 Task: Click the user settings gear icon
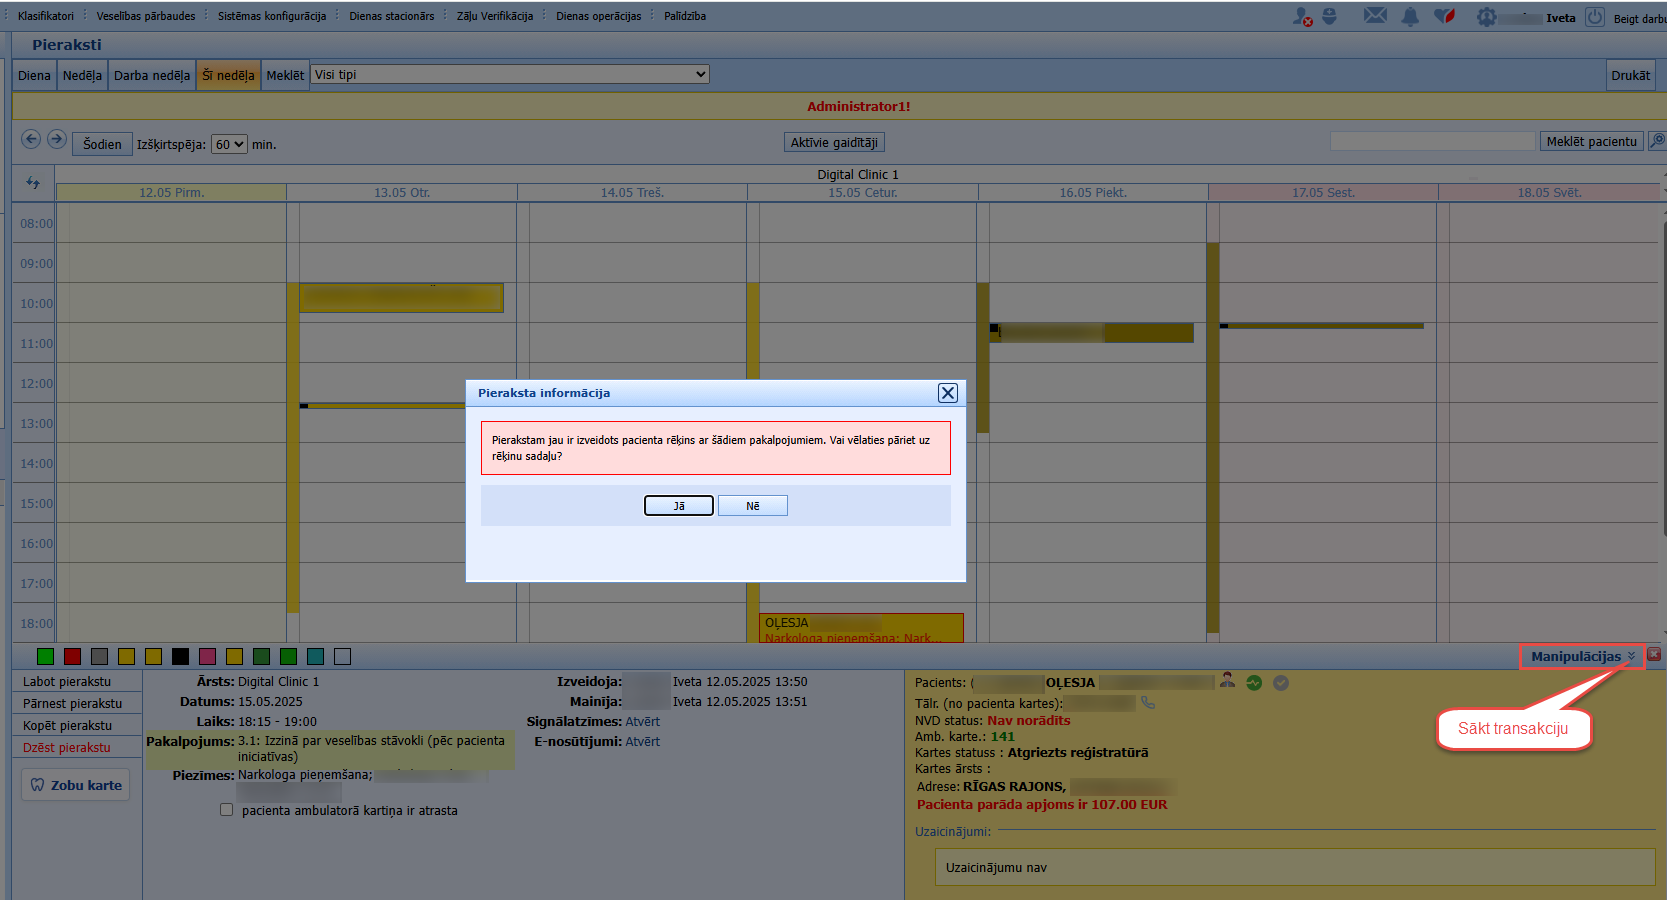tap(1486, 17)
